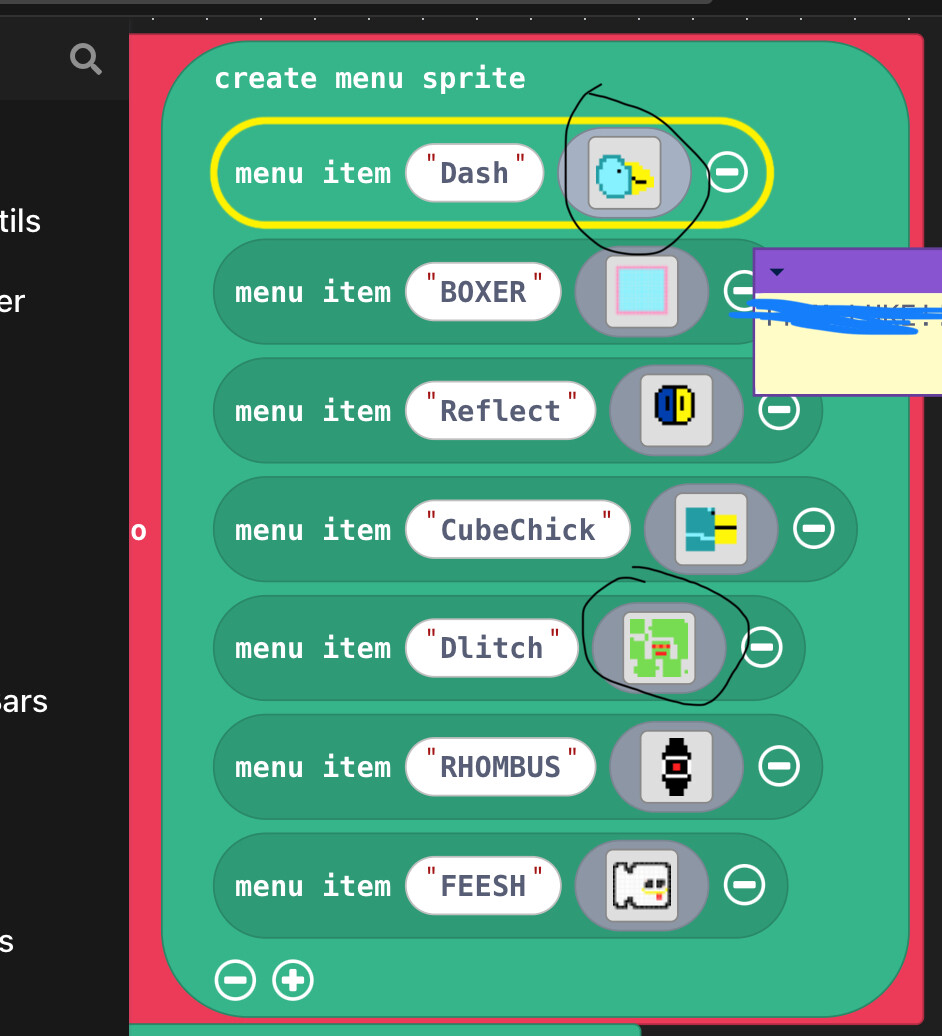
Task: Open the FEESH white fish sprite
Action: [641, 885]
